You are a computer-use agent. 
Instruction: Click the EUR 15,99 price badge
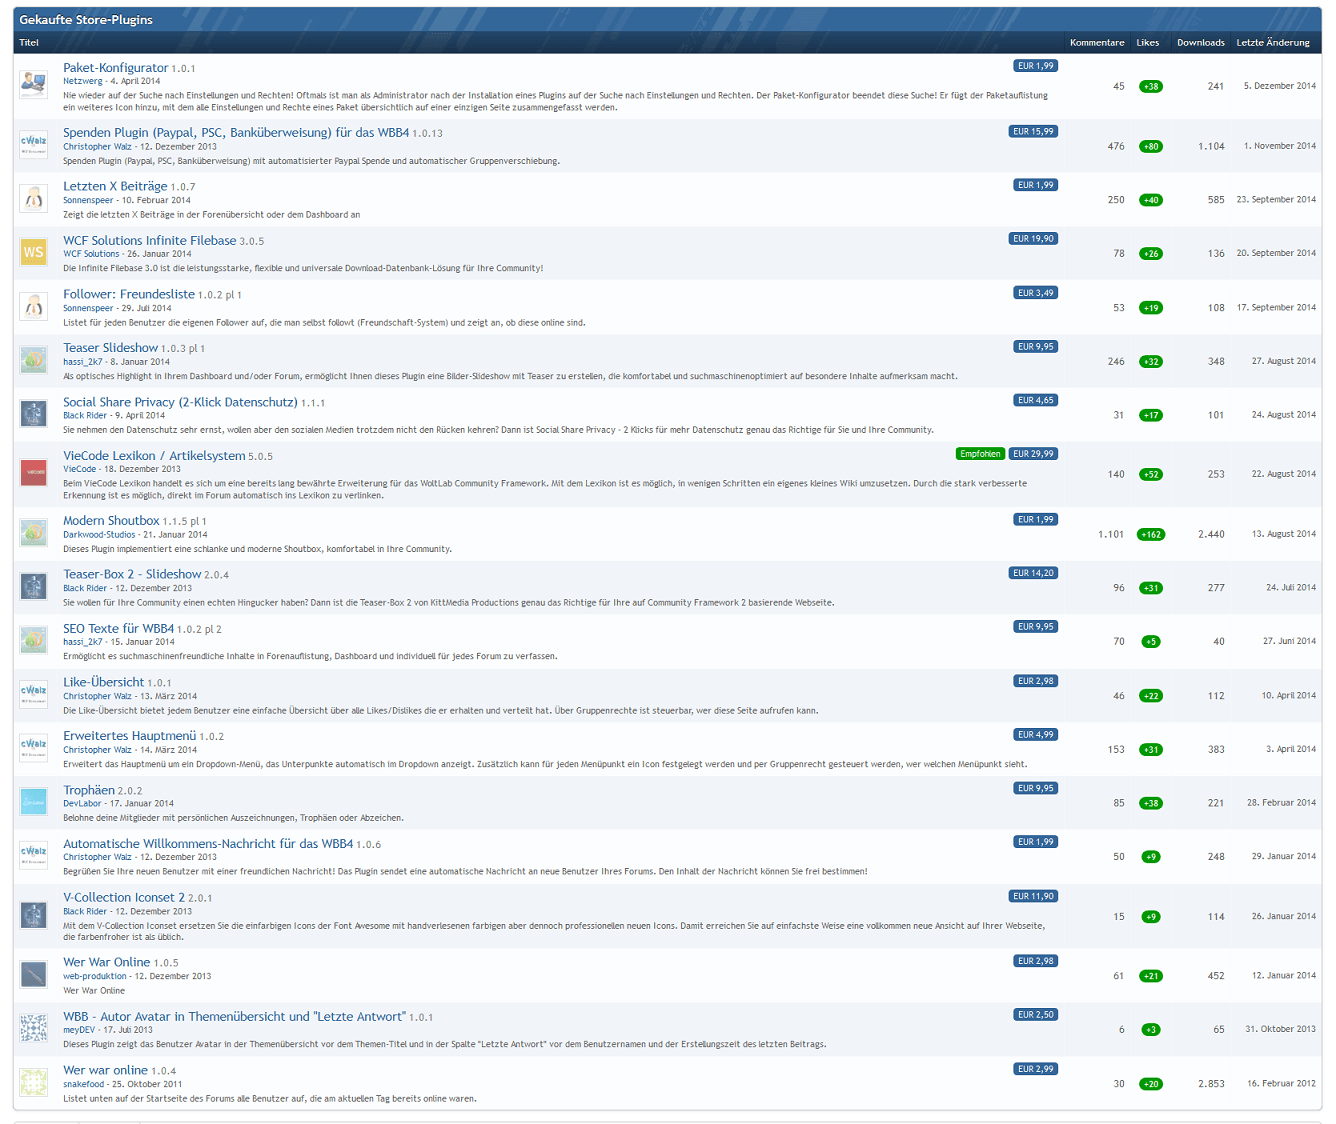click(x=1033, y=131)
